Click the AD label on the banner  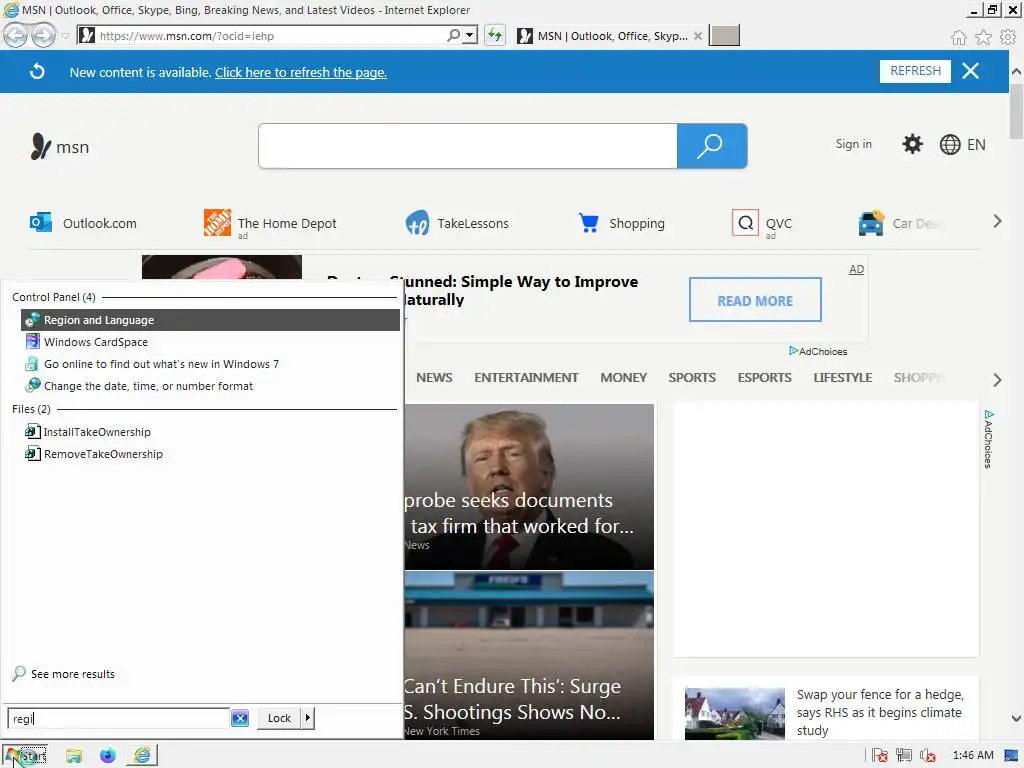tap(856, 269)
